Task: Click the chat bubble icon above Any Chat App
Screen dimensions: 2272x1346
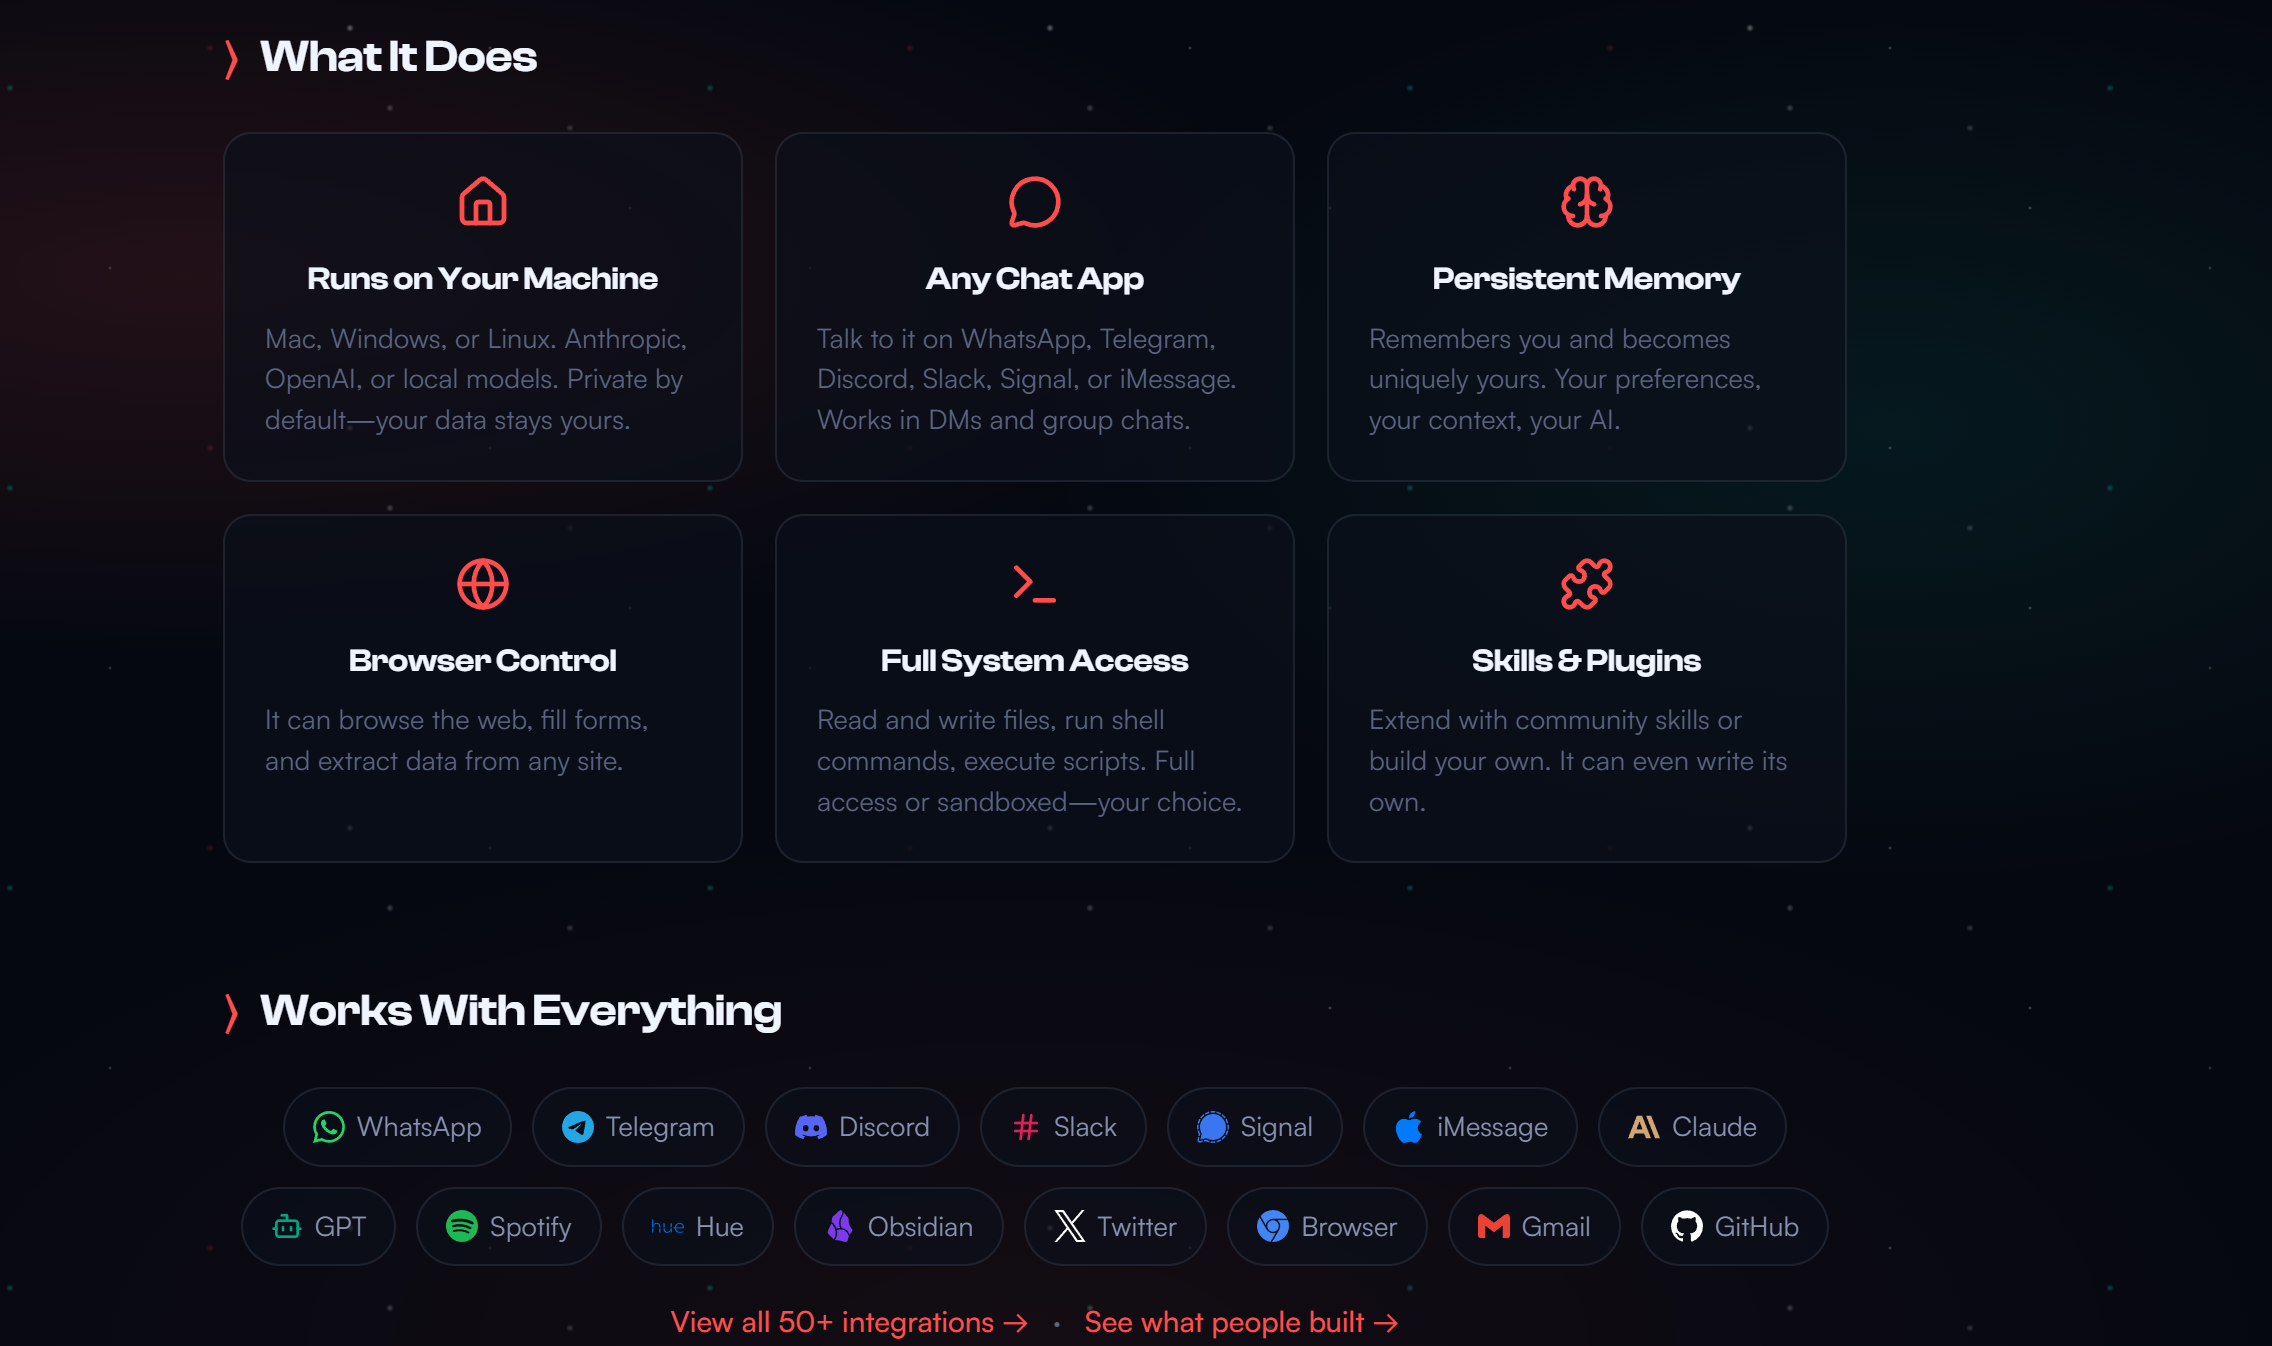Action: pyautogui.click(x=1034, y=202)
